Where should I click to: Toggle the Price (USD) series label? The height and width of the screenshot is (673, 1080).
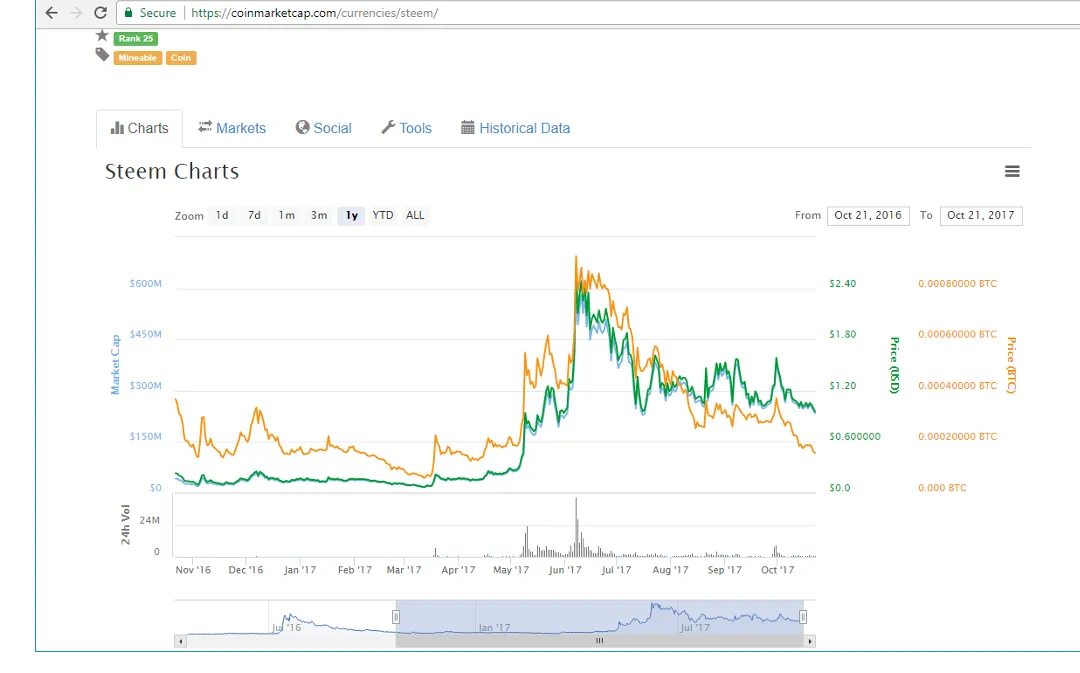point(894,365)
